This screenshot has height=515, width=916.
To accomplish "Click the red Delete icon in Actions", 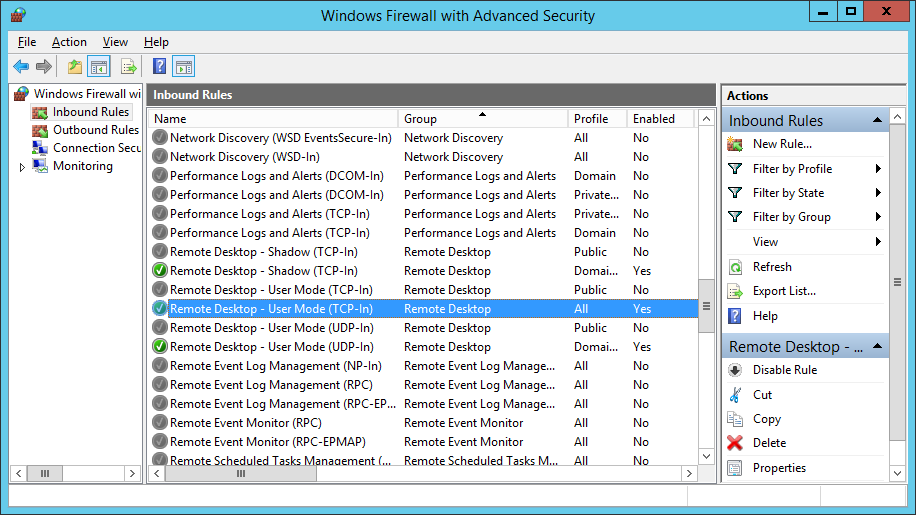I will tap(735, 443).
